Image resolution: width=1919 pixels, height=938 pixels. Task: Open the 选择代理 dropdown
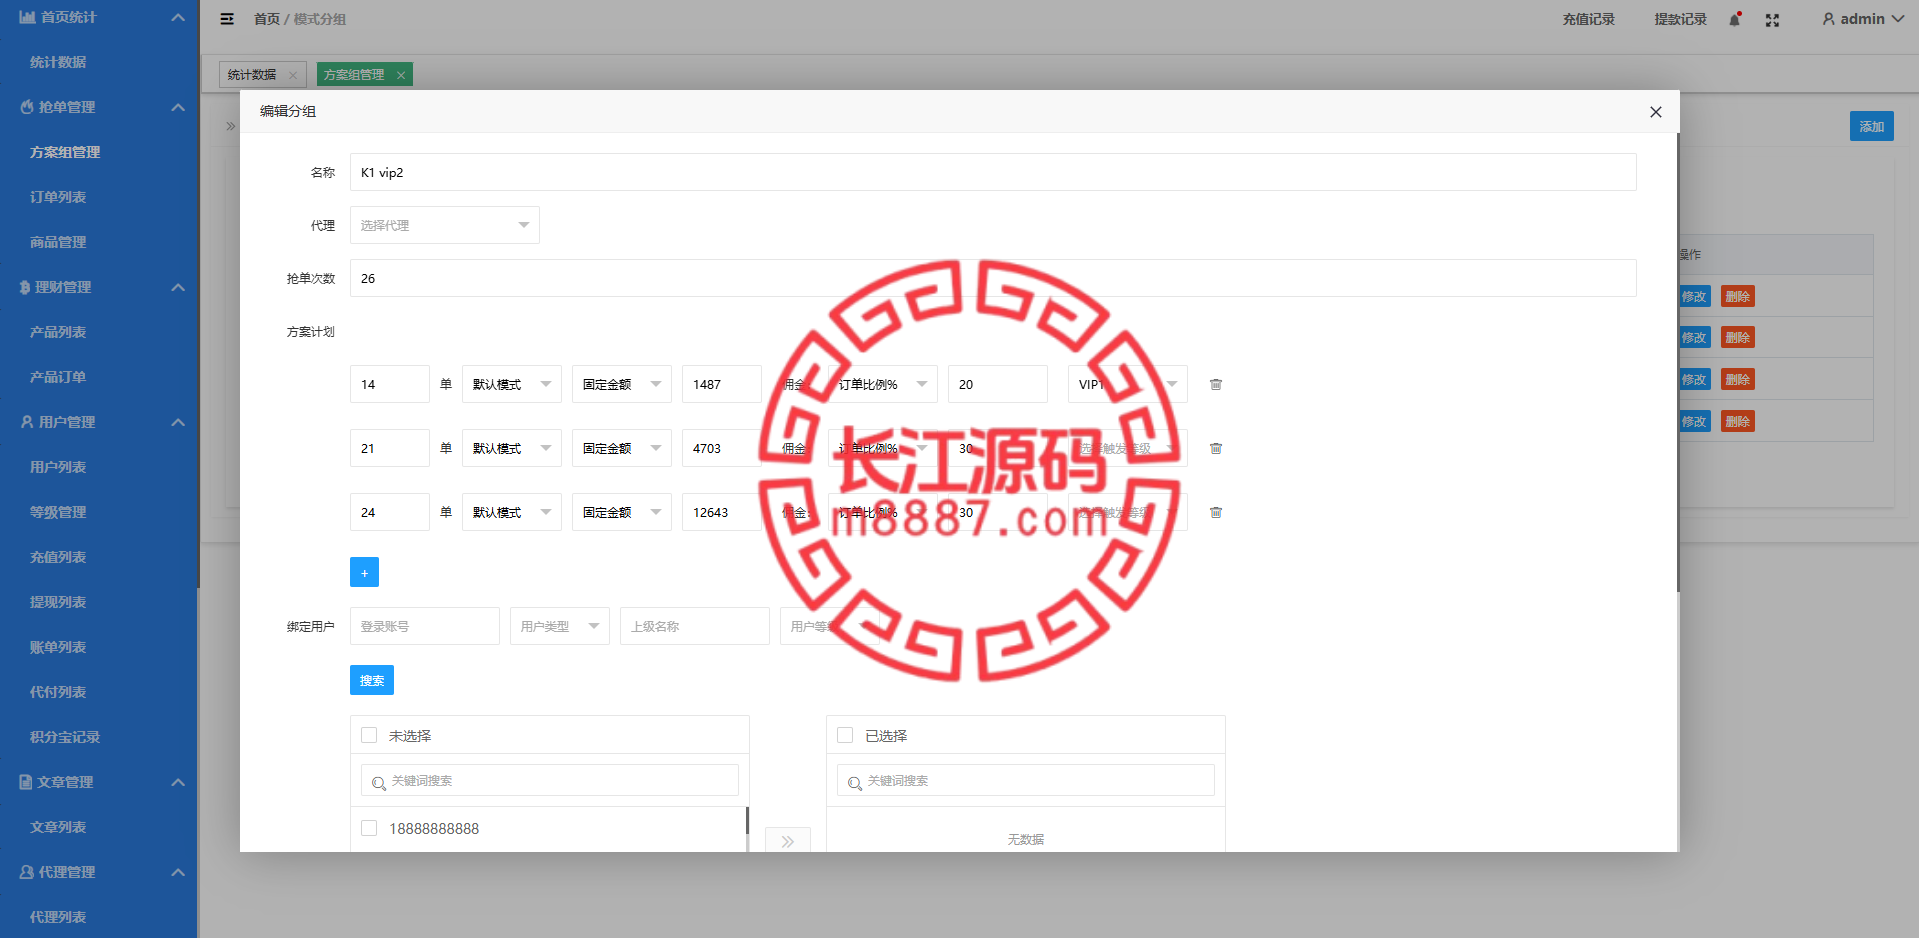pyautogui.click(x=445, y=225)
